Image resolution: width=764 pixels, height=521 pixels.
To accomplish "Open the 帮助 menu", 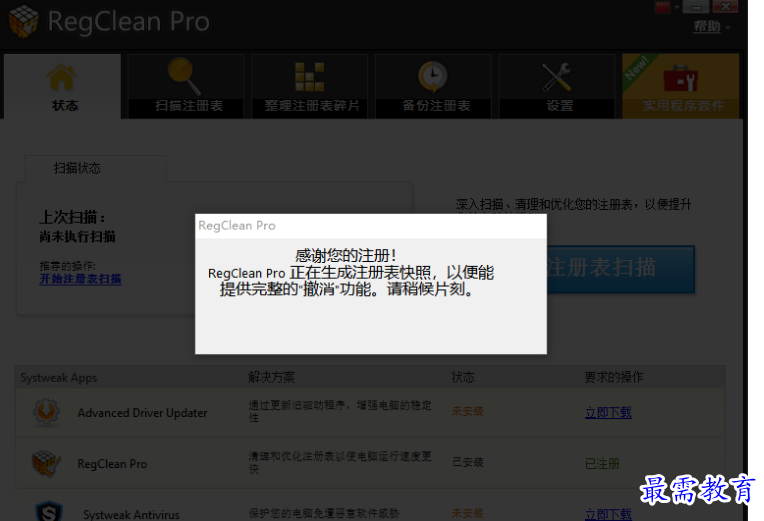I will 707,26.
